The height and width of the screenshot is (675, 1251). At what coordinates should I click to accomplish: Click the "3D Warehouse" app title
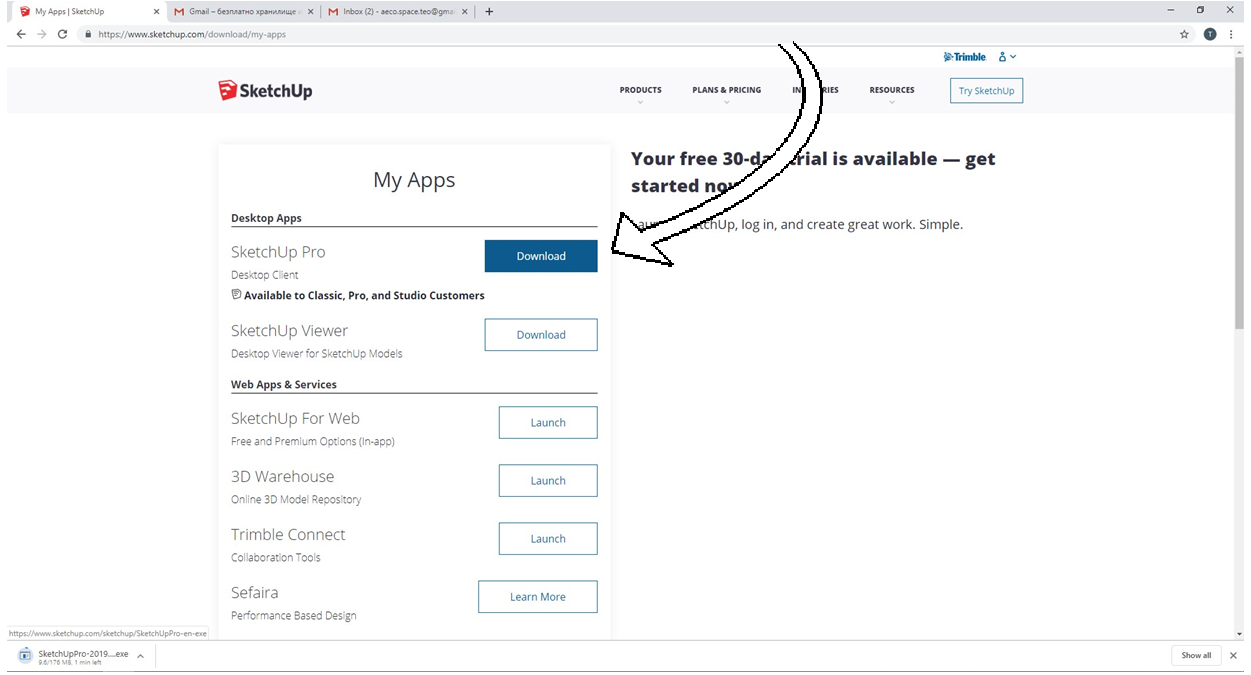pos(282,477)
